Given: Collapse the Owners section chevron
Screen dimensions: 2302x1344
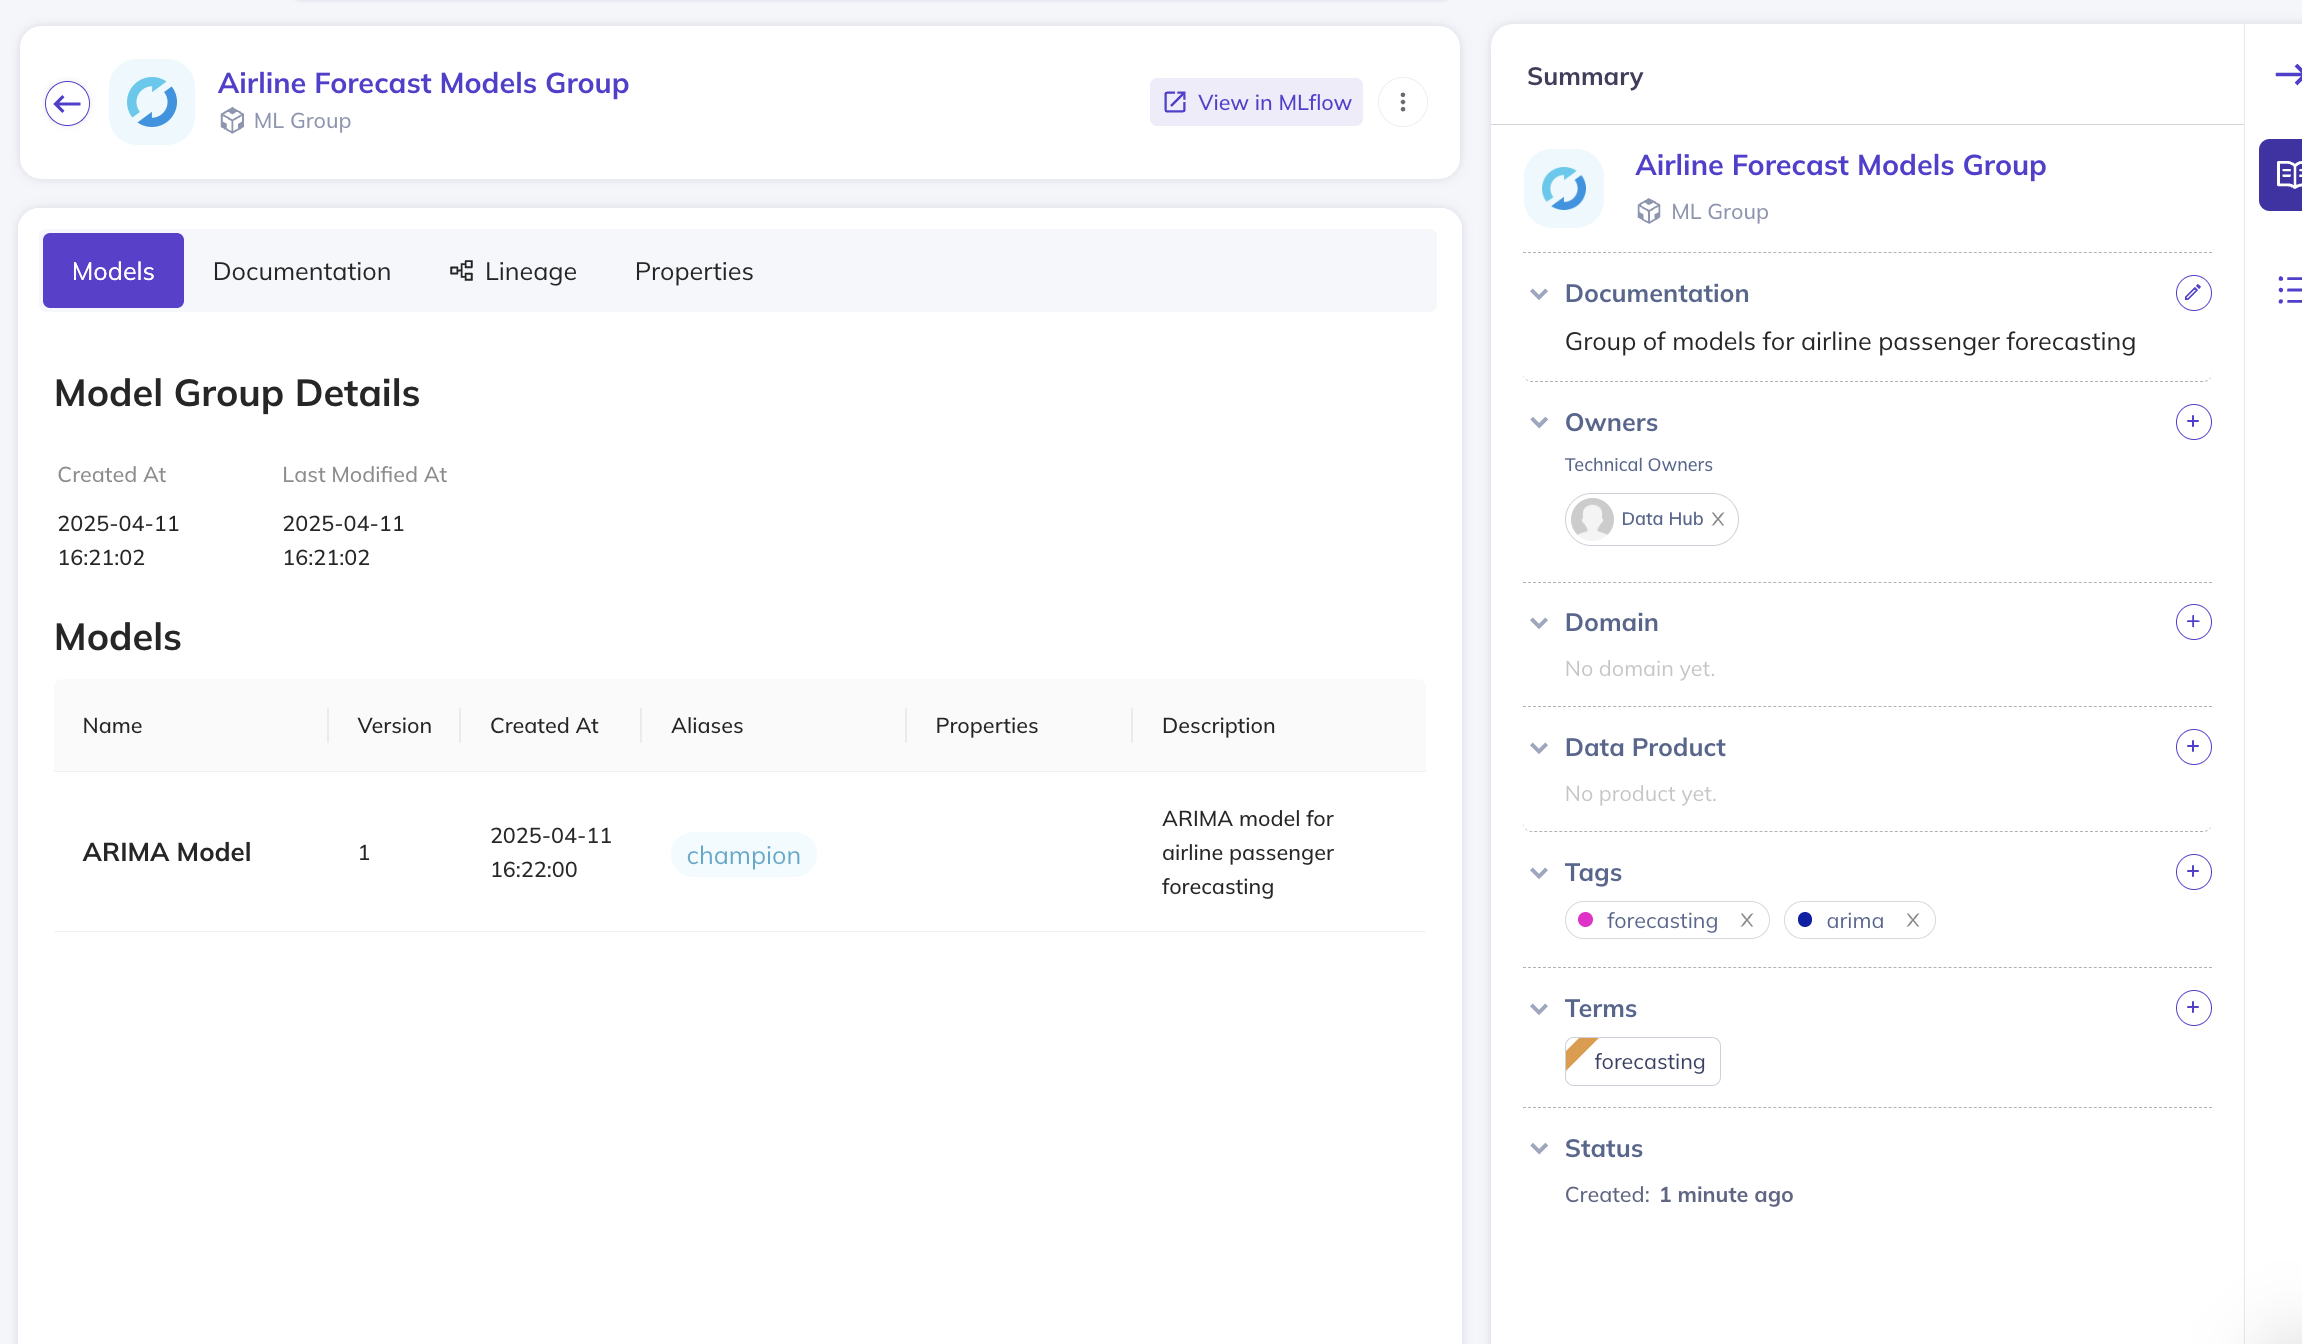Looking at the screenshot, I should [1539, 423].
